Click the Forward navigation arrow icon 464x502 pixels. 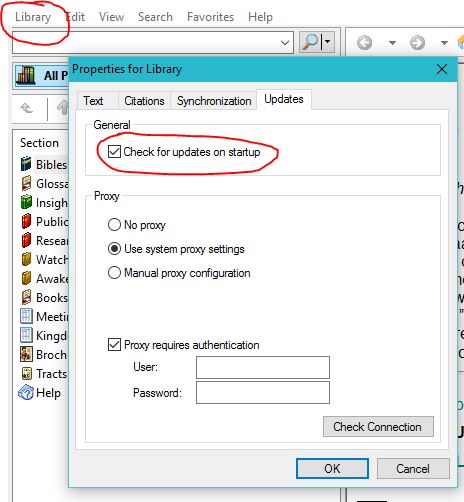[417, 43]
